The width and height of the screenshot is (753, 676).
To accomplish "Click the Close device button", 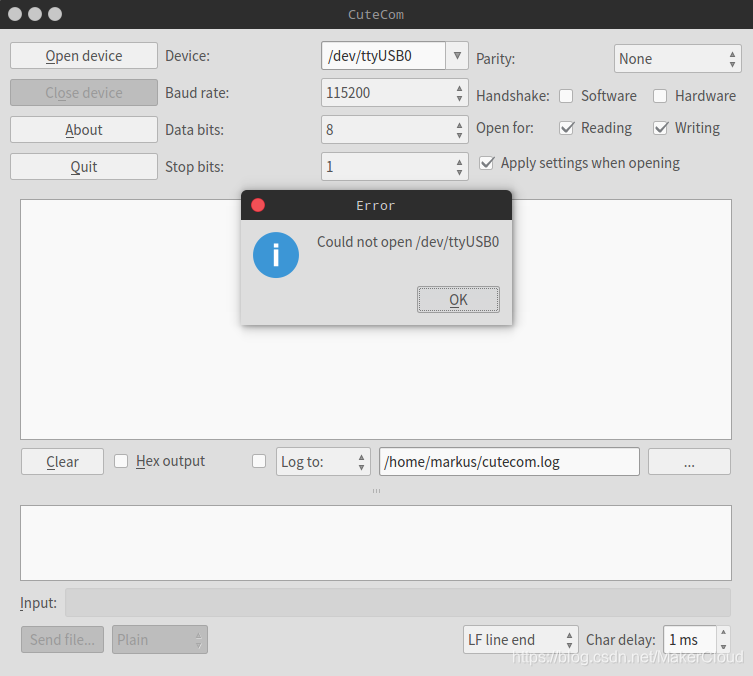I will [84, 93].
